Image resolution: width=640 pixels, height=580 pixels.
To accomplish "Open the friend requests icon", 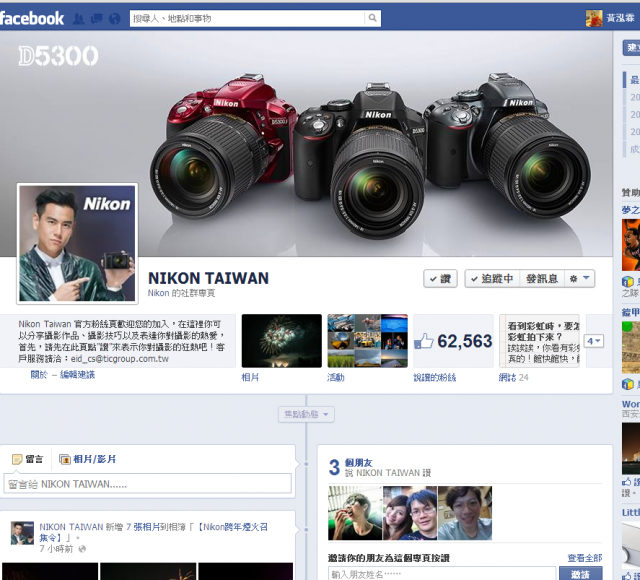I will pos(78,19).
